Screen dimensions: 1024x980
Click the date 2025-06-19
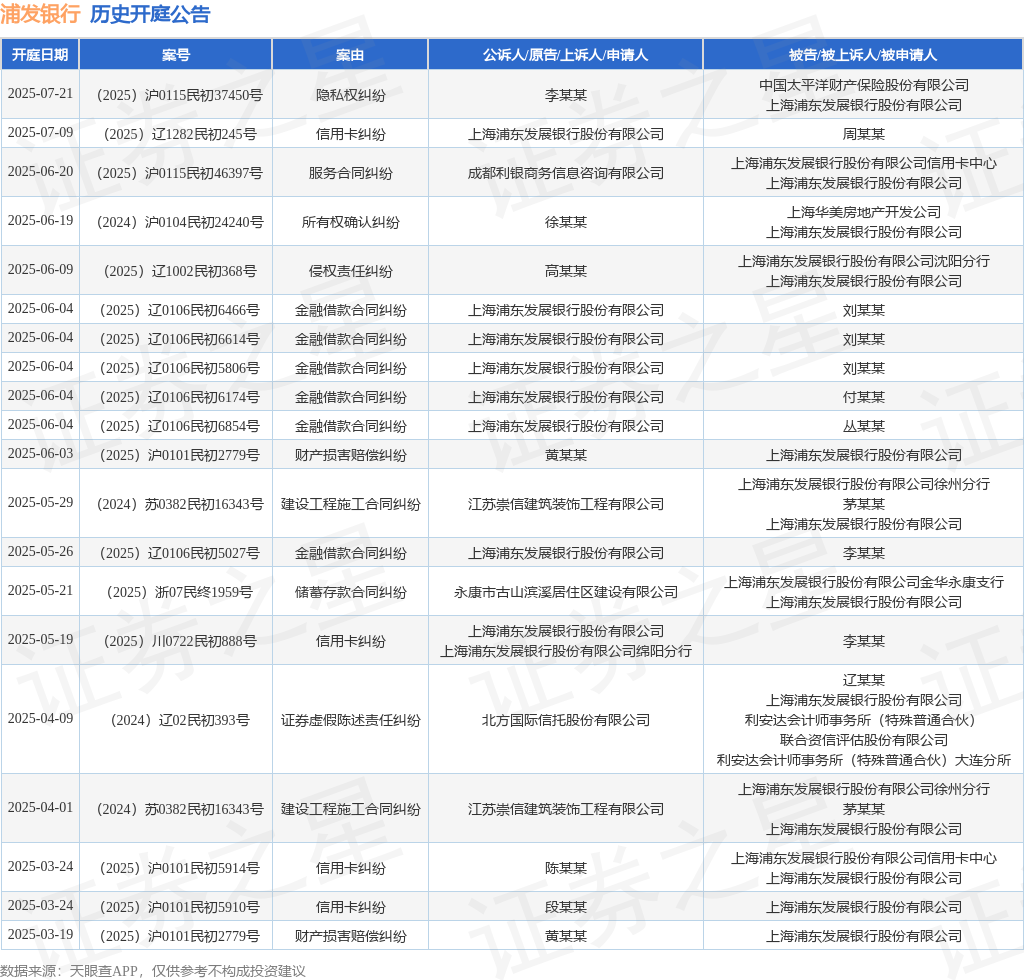(40, 220)
